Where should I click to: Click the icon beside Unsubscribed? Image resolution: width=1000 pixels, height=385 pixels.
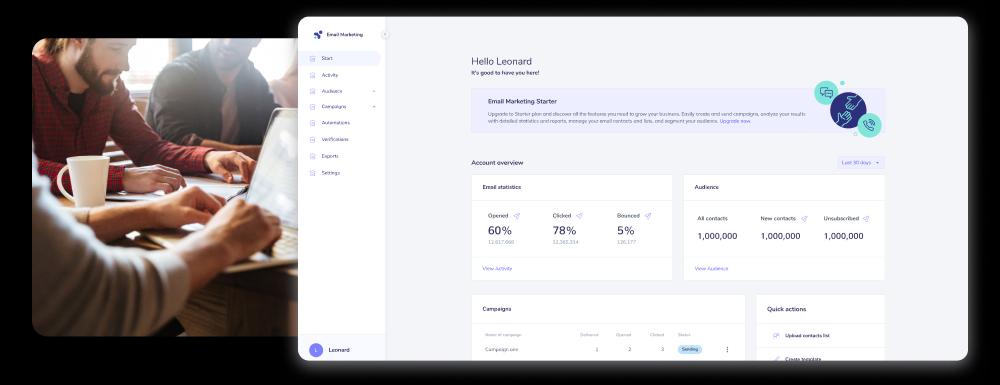[866, 219]
